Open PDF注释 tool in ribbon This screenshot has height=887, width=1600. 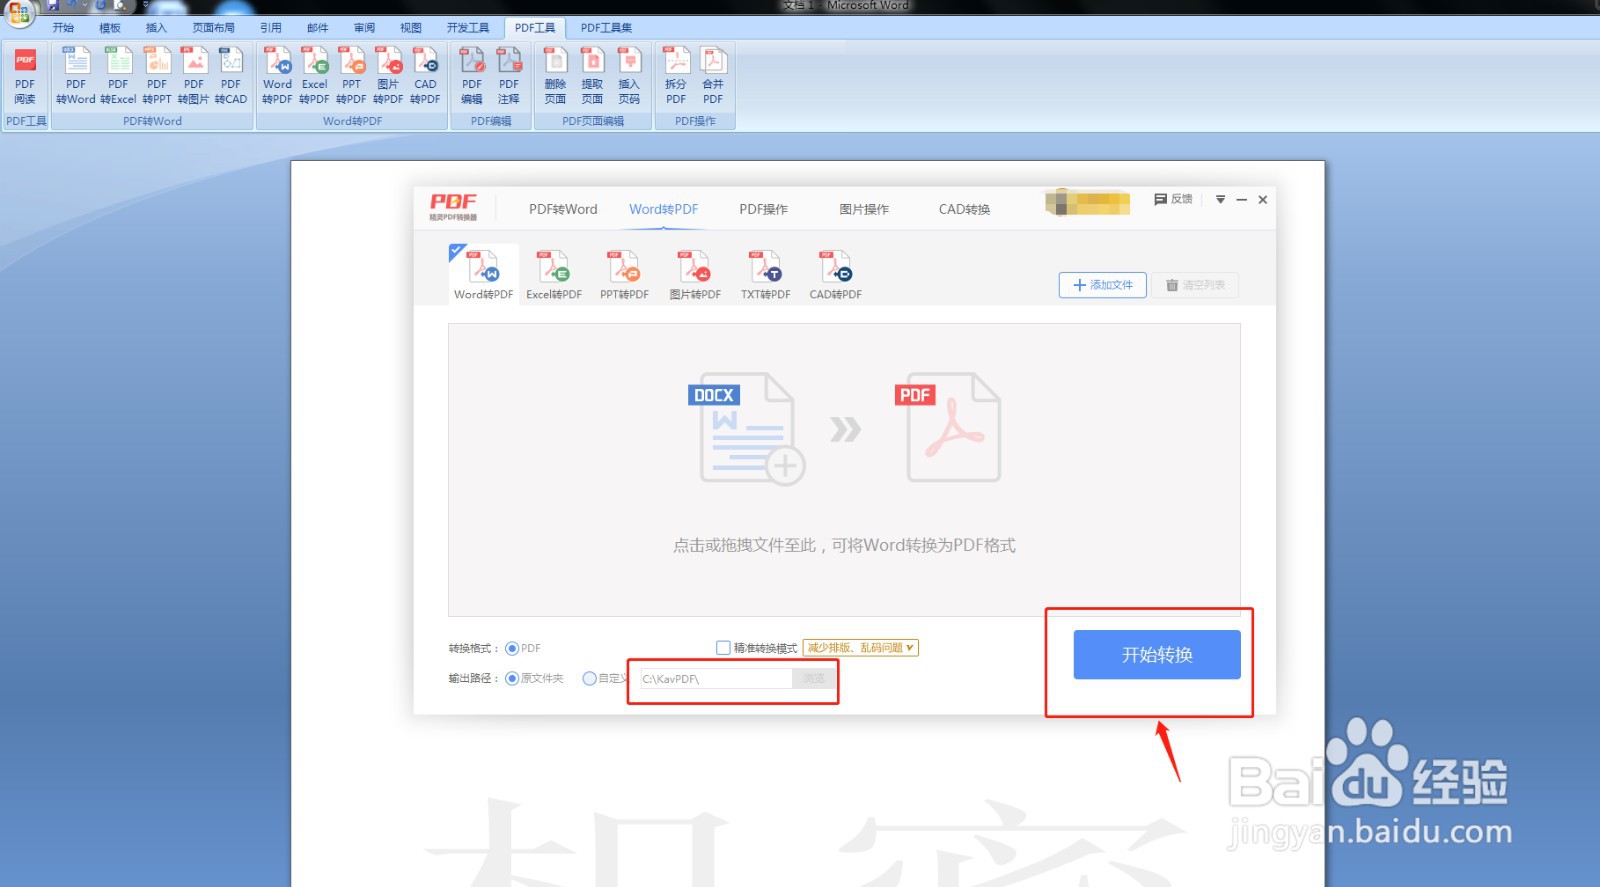(509, 77)
